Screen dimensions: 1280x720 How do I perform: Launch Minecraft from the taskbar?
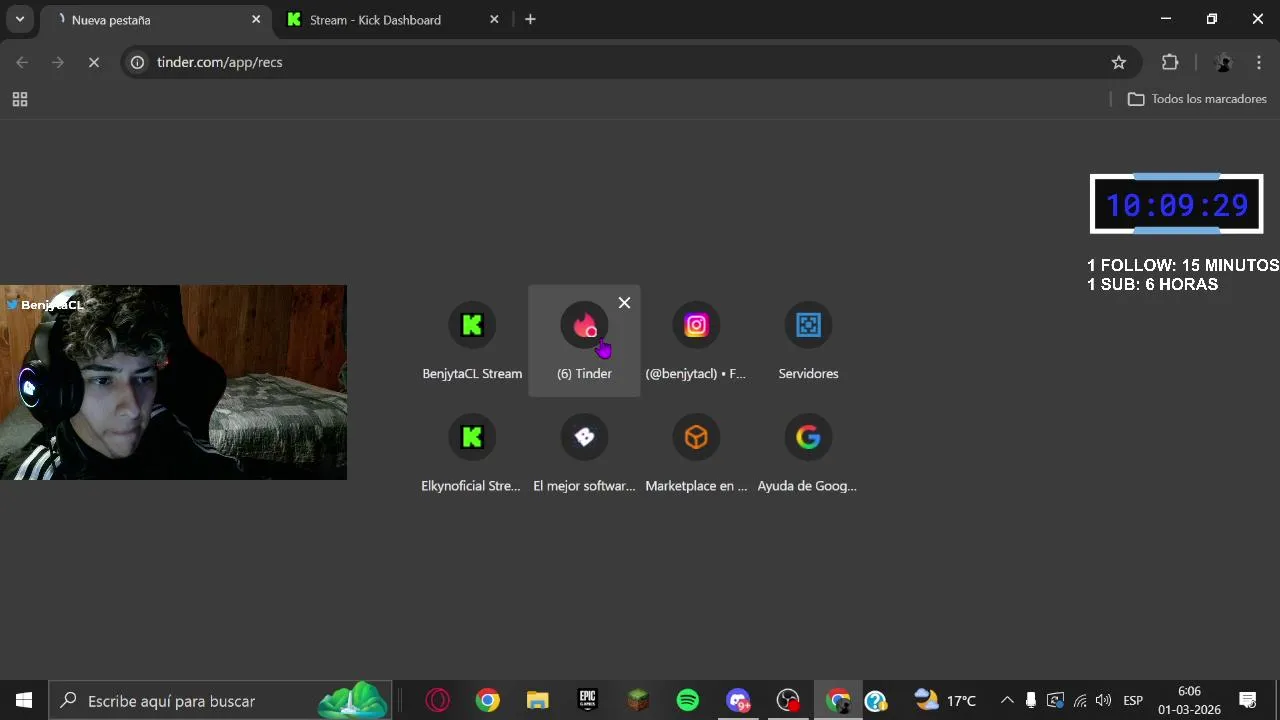[638, 701]
